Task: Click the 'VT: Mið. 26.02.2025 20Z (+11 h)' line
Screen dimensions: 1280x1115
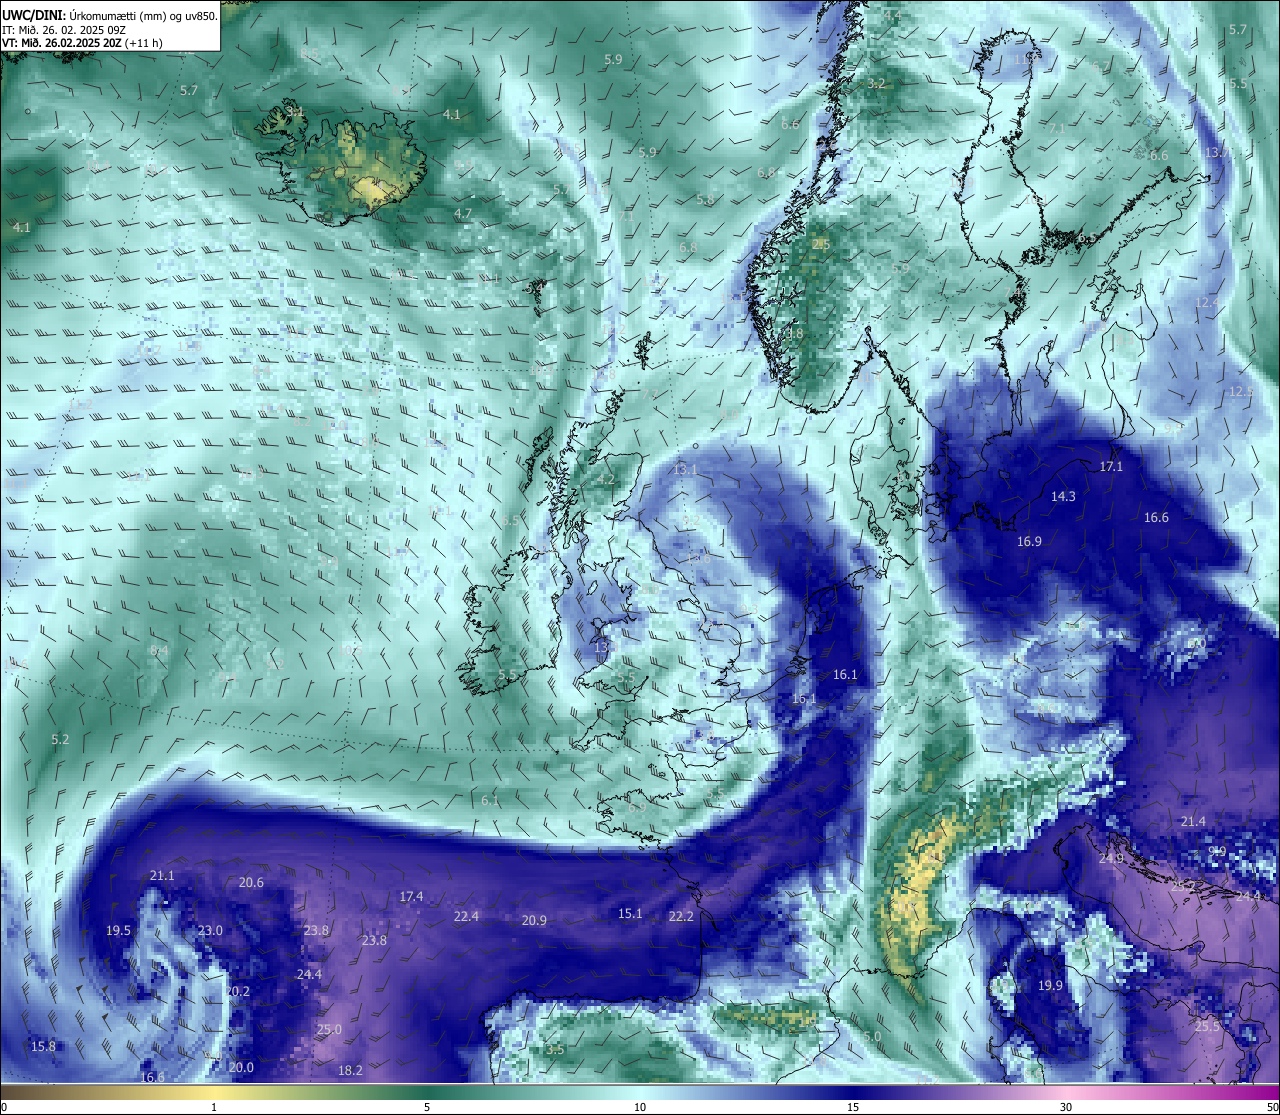Action: 83,43
